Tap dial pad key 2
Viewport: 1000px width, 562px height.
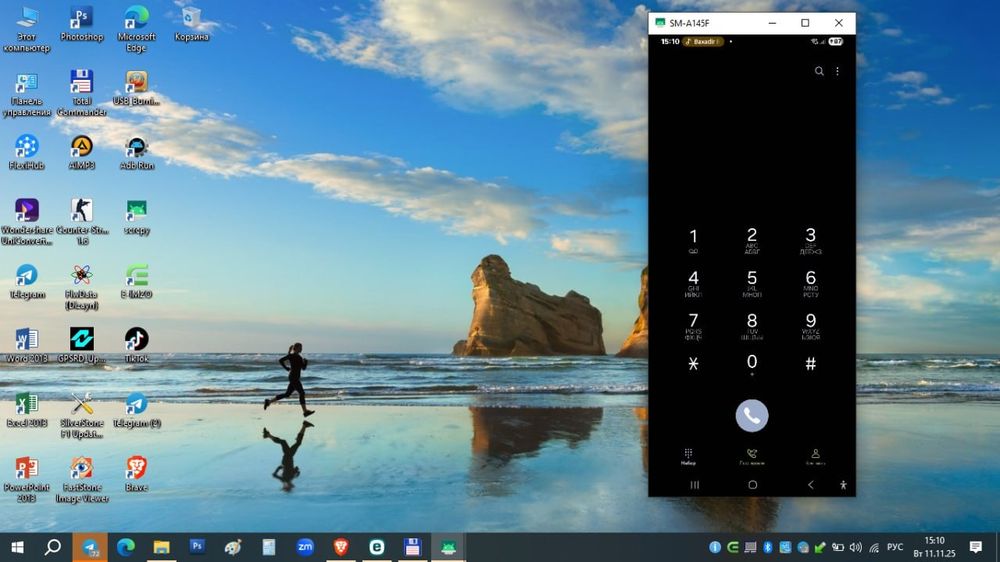[x=752, y=240]
